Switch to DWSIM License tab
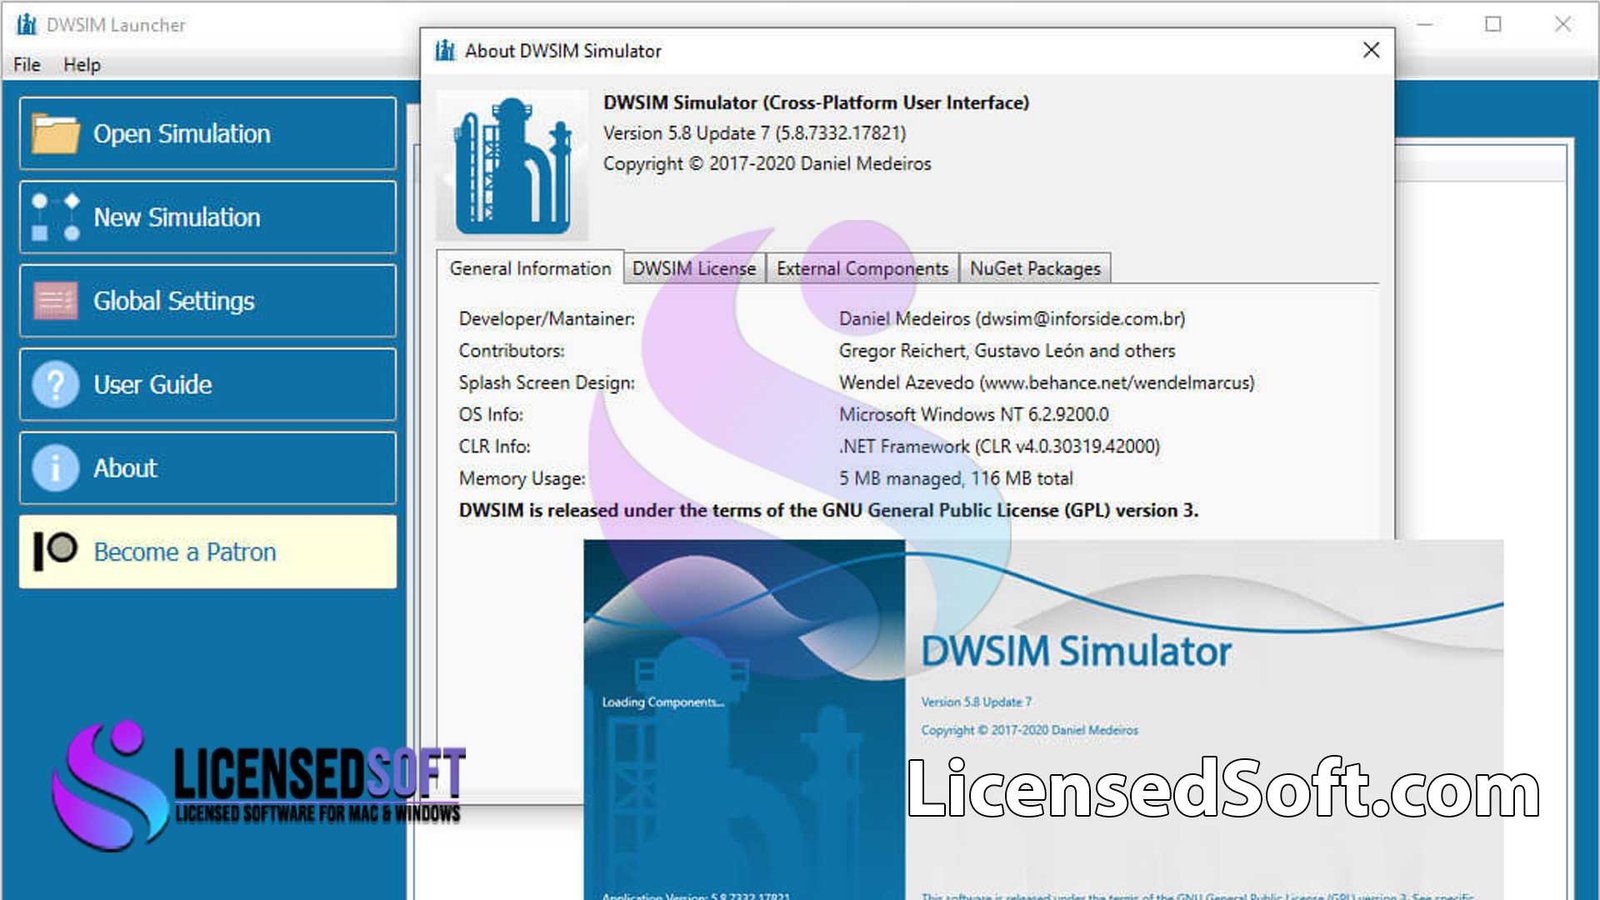 click(x=694, y=268)
